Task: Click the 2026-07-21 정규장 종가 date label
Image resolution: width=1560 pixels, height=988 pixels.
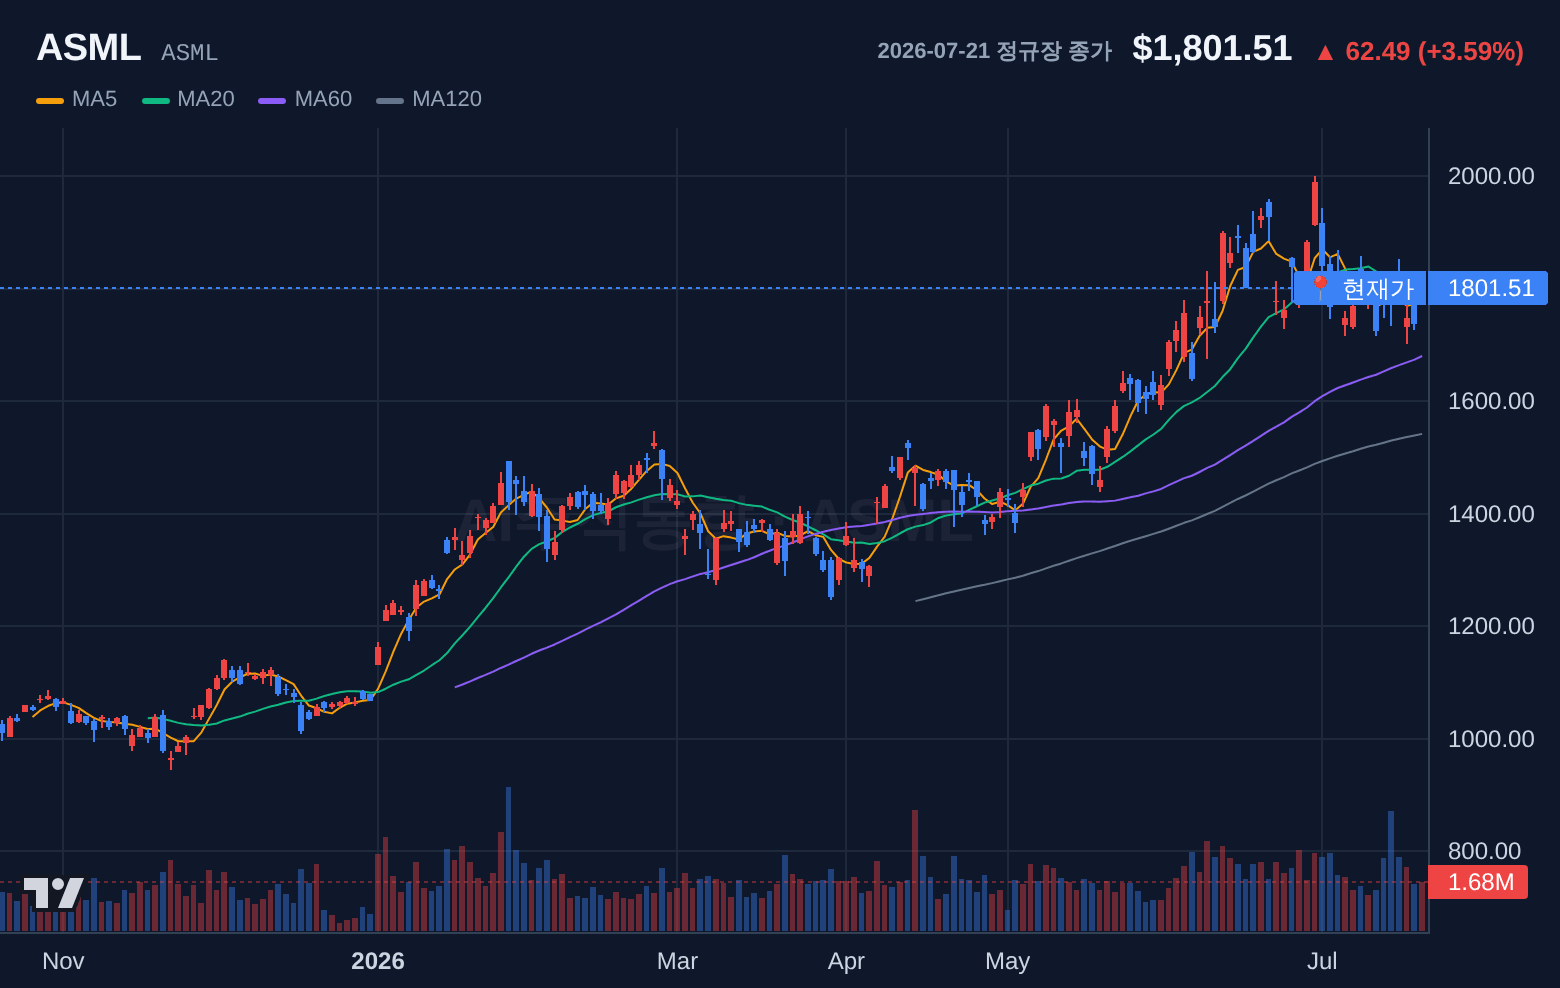Action: point(994,51)
